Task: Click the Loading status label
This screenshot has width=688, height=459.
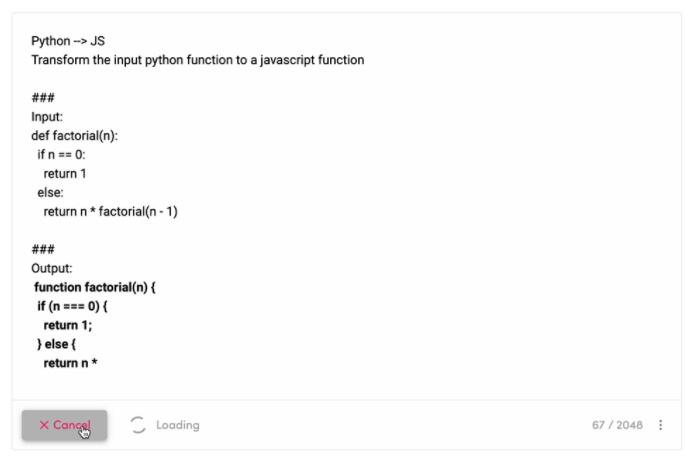Action: (178, 425)
